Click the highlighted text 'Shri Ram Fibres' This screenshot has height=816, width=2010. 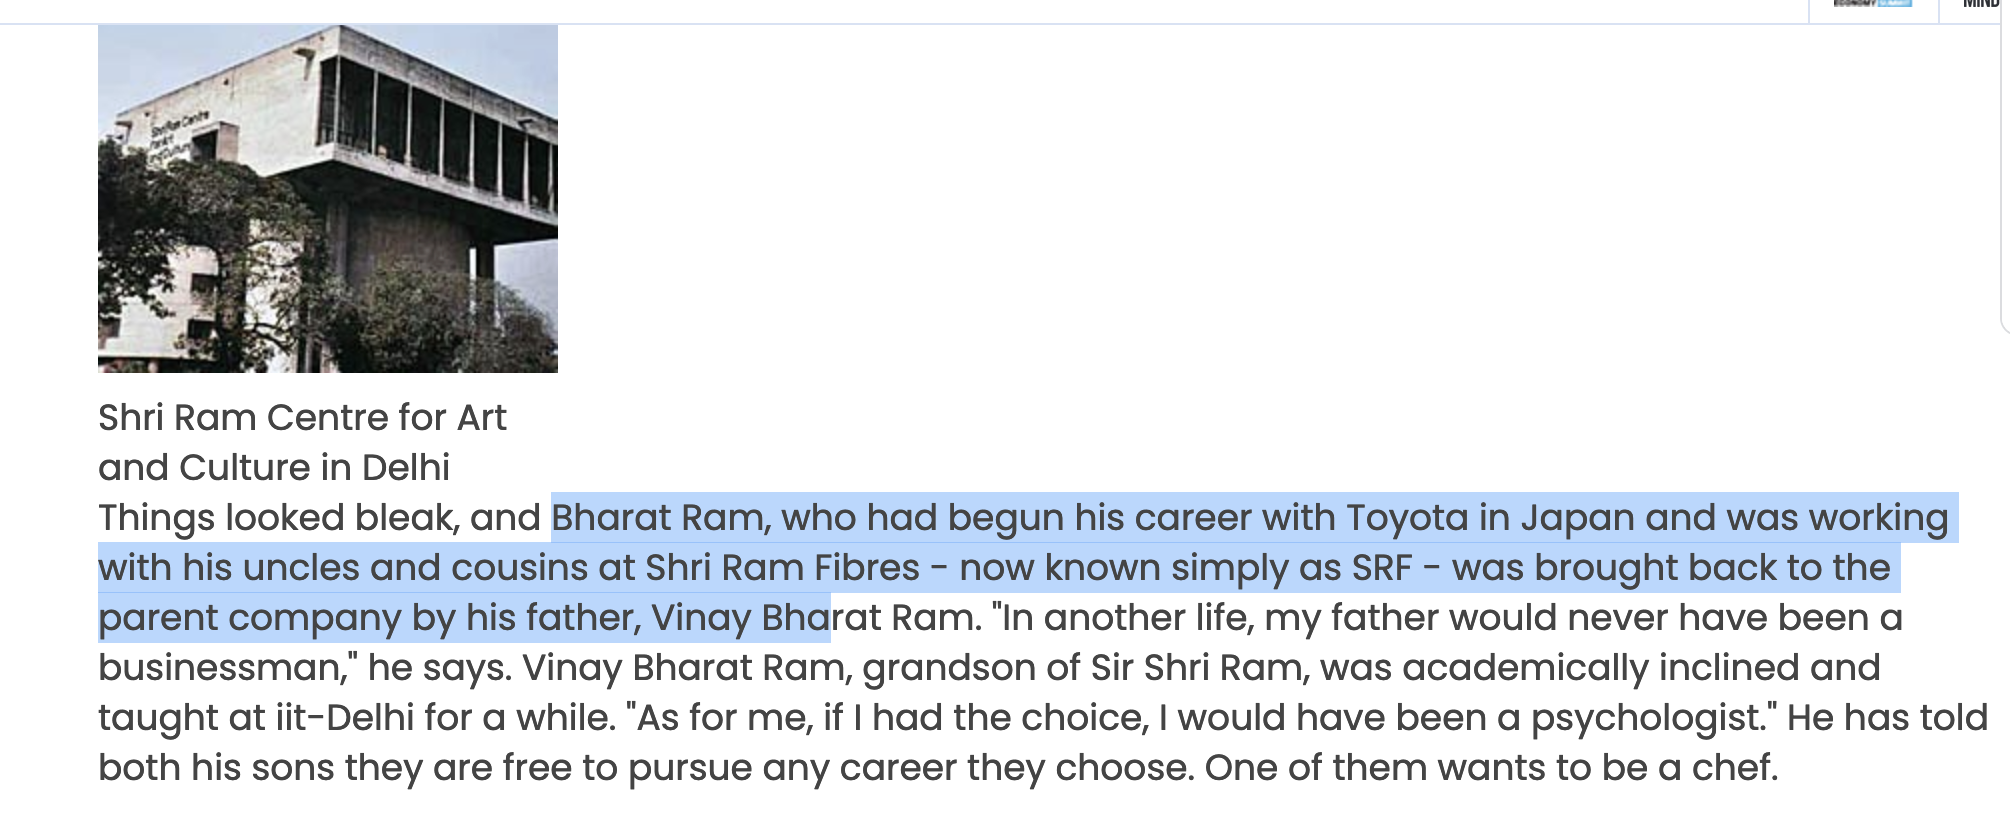click(x=782, y=568)
